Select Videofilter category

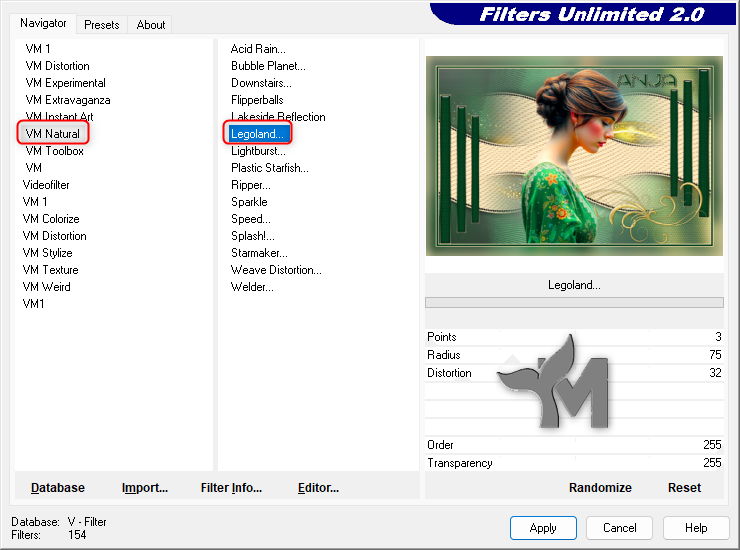point(46,185)
